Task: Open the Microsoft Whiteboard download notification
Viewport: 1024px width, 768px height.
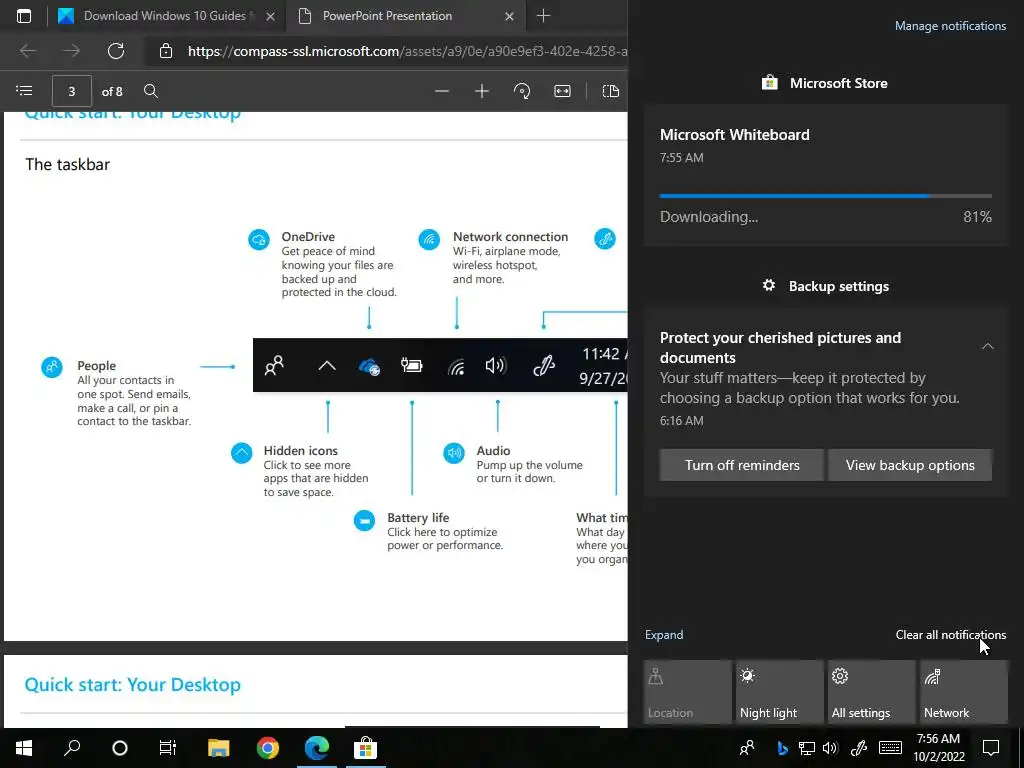Action: tap(825, 175)
